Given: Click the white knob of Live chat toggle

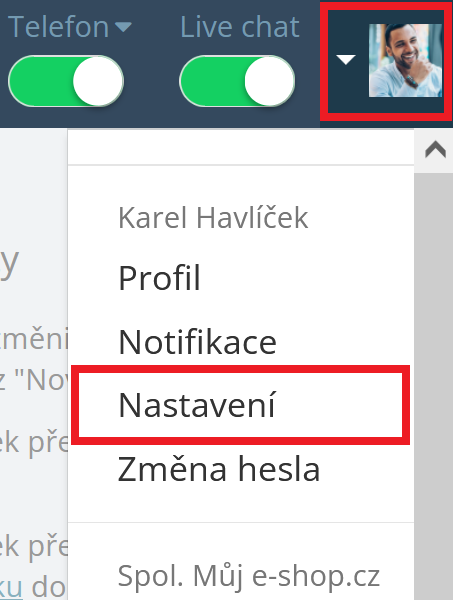Looking at the screenshot, I should coord(269,81).
